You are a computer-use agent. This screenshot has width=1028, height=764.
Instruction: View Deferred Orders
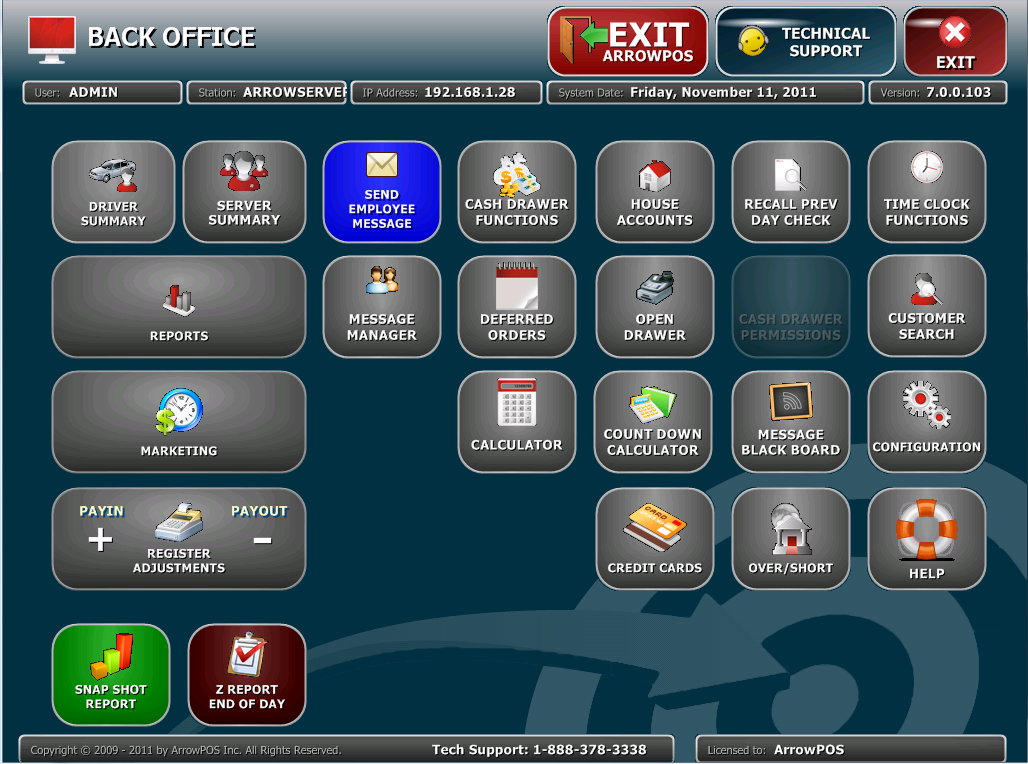coord(517,306)
